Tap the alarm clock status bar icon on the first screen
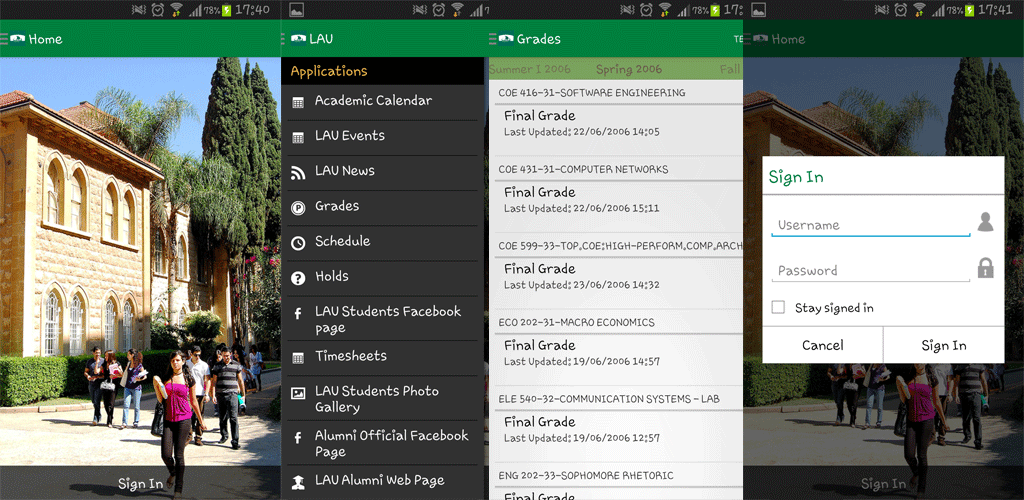Image resolution: width=1024 pixels, height=500 pixels. pyautogui.click(x=159, y=9)
